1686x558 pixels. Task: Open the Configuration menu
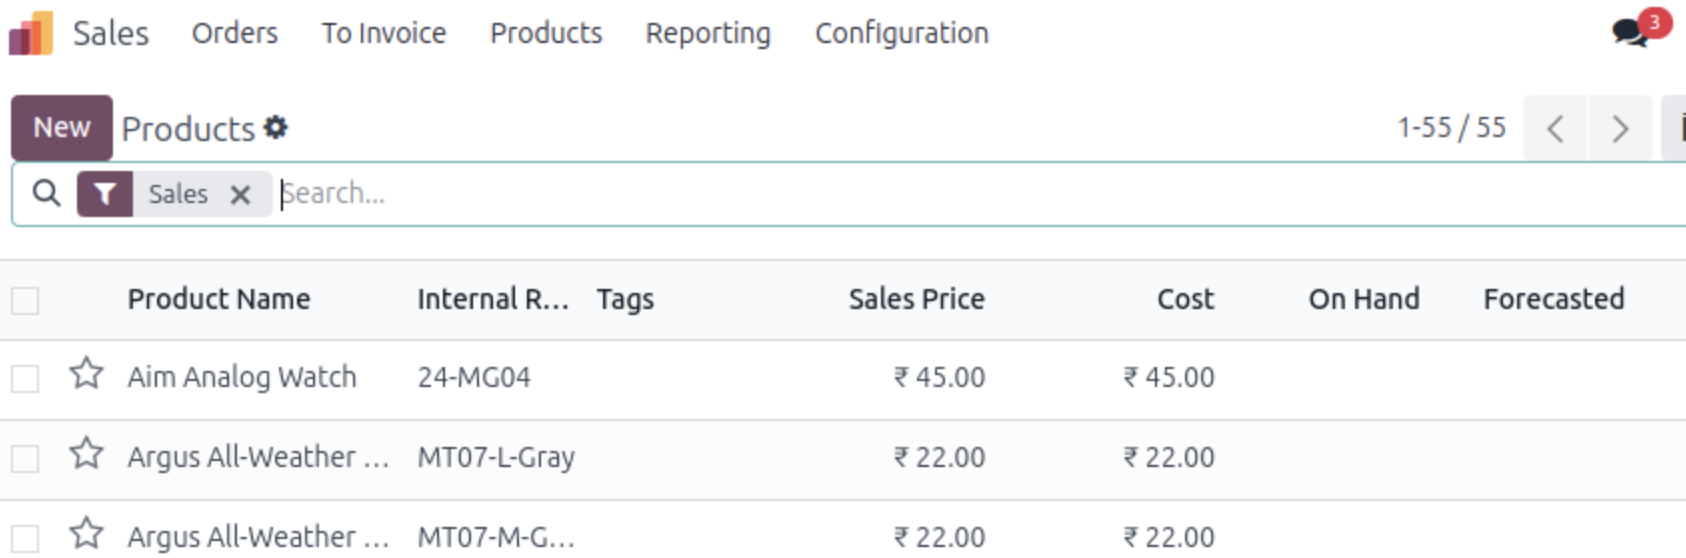point(902,33)
